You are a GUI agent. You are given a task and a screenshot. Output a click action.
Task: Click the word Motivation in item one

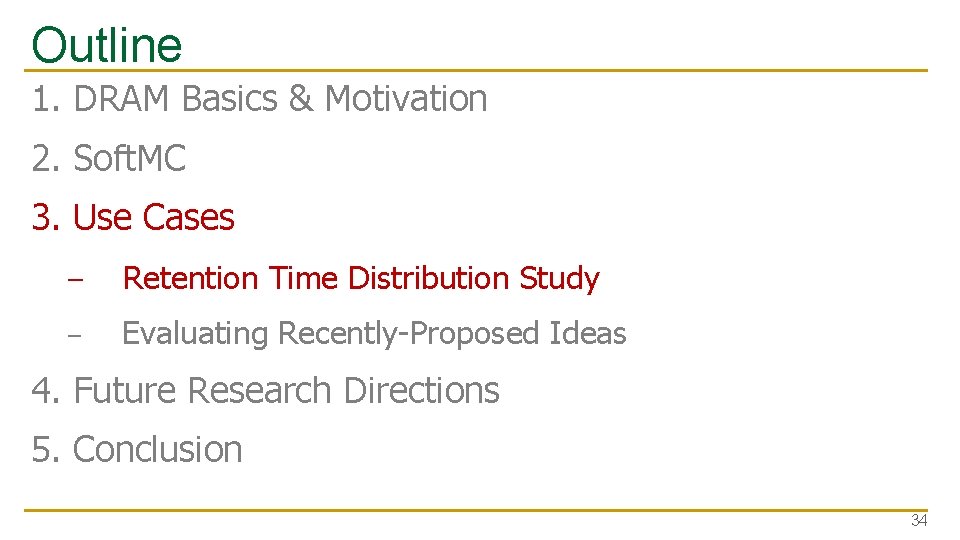[x=406, y=99]
